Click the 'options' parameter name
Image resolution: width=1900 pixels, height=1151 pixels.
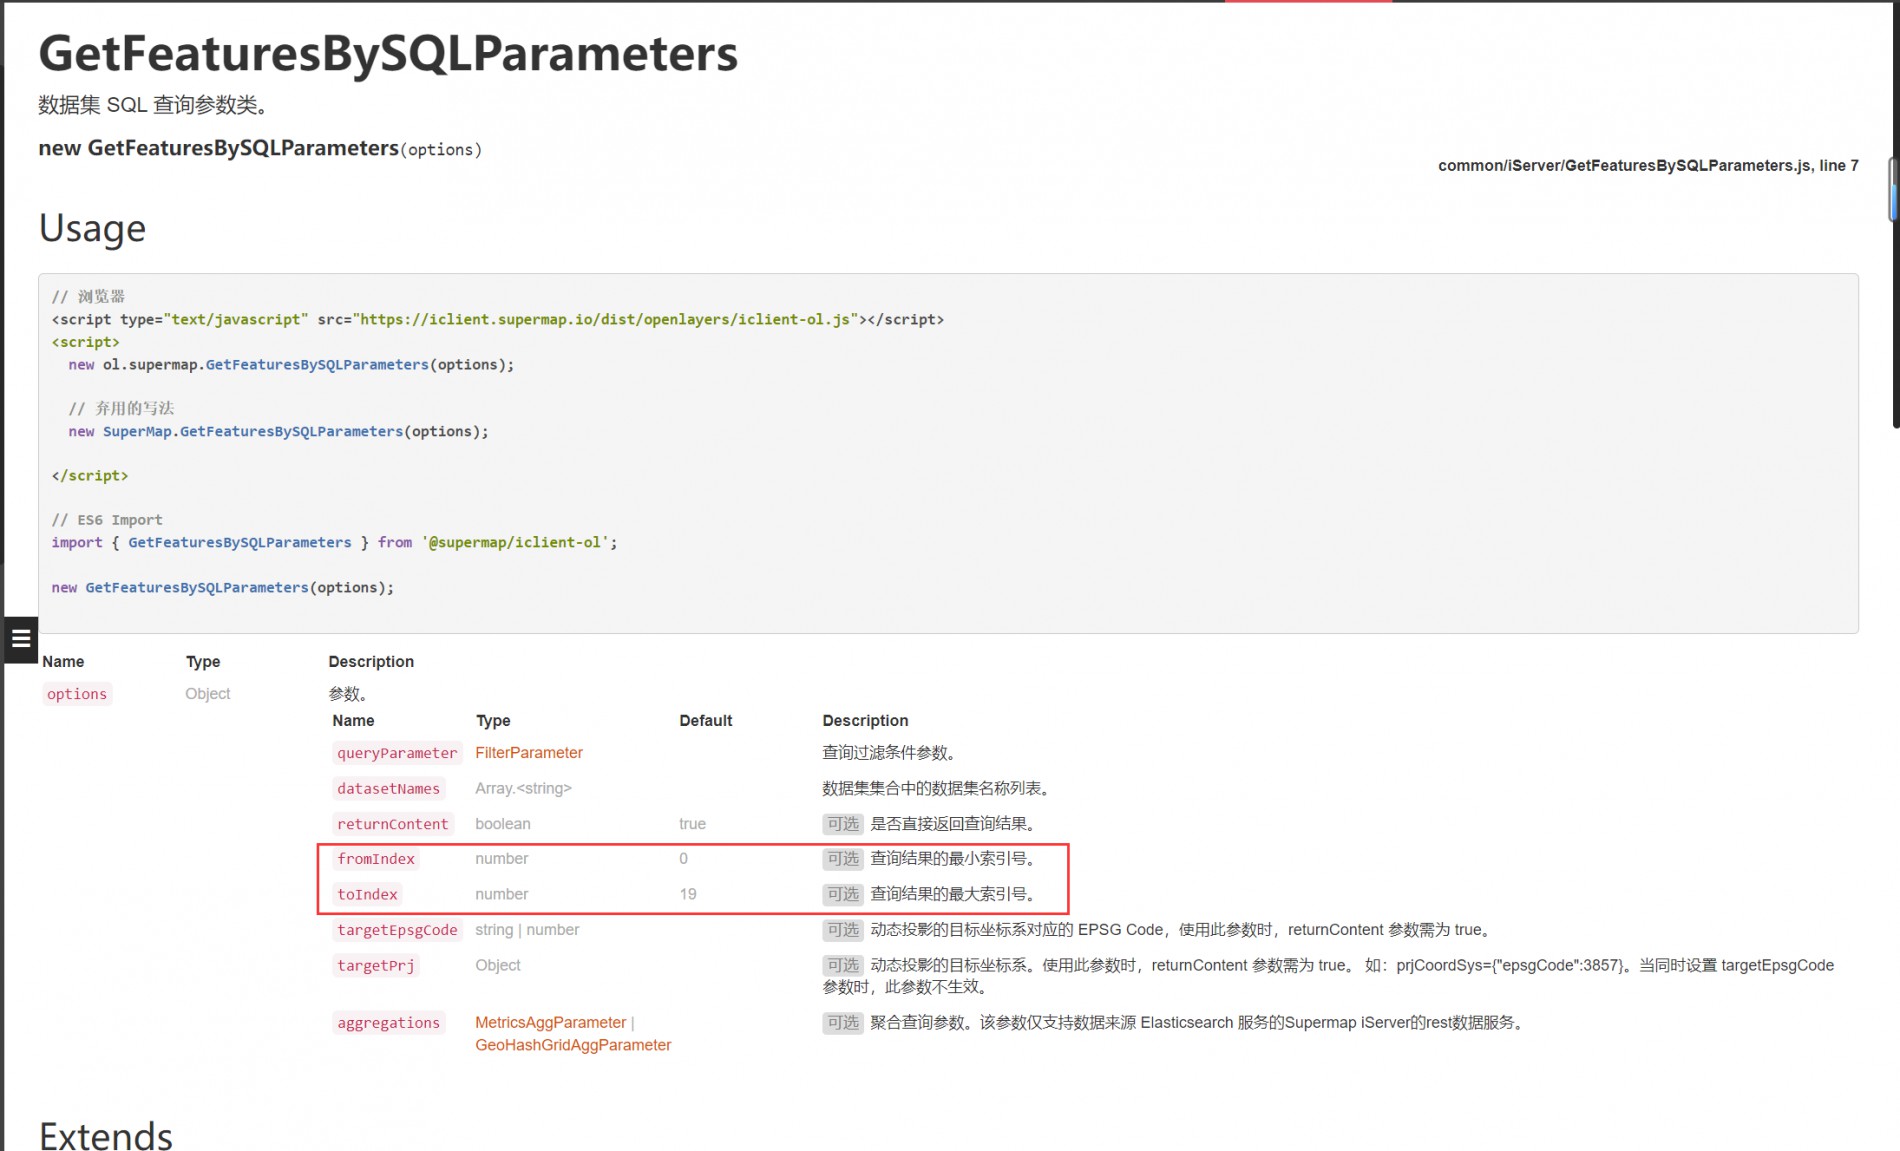77,694
